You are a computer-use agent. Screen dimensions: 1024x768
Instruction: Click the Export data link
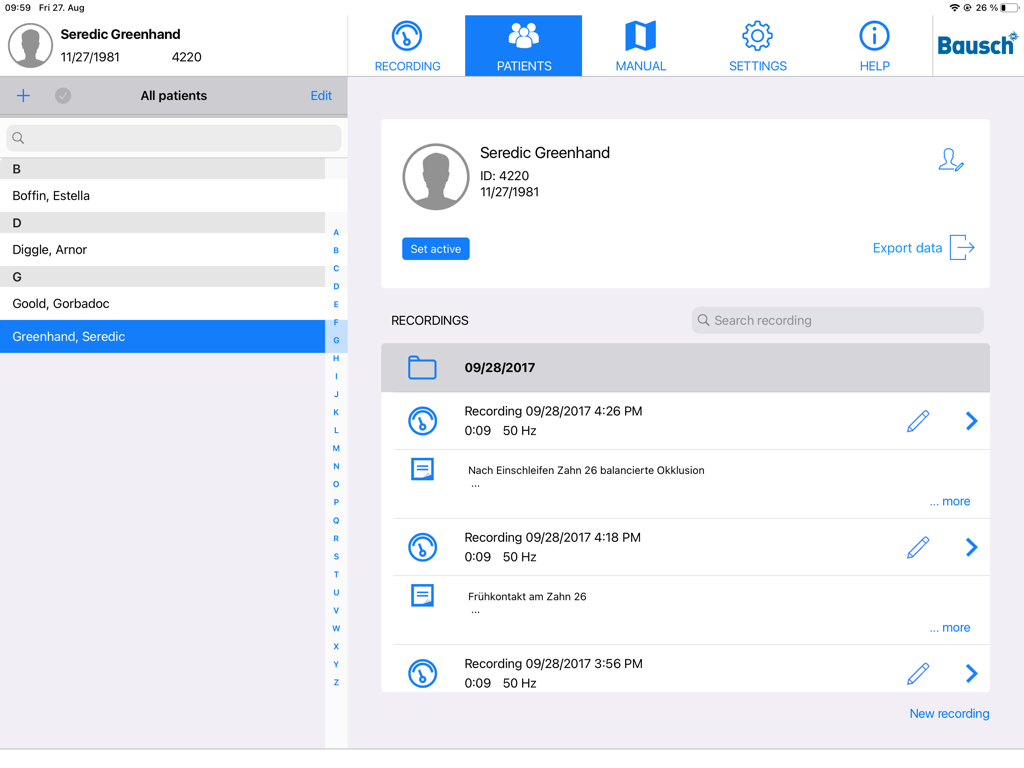point(908,247)
